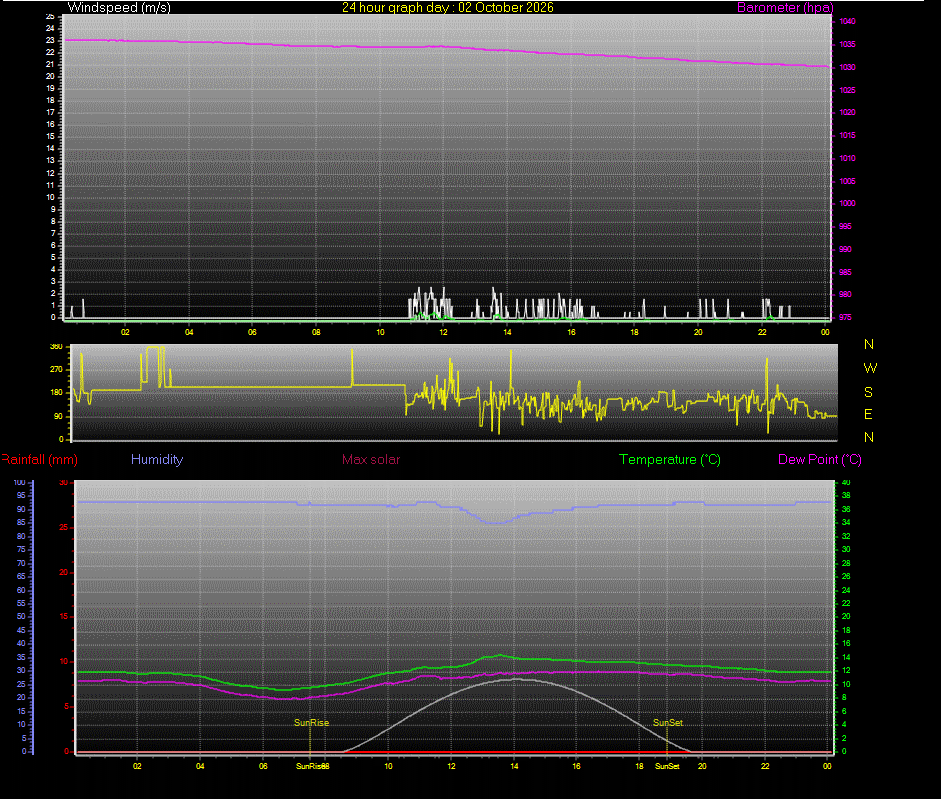
Task: Click "50" on the blue humidity scale
Action: 22,617
